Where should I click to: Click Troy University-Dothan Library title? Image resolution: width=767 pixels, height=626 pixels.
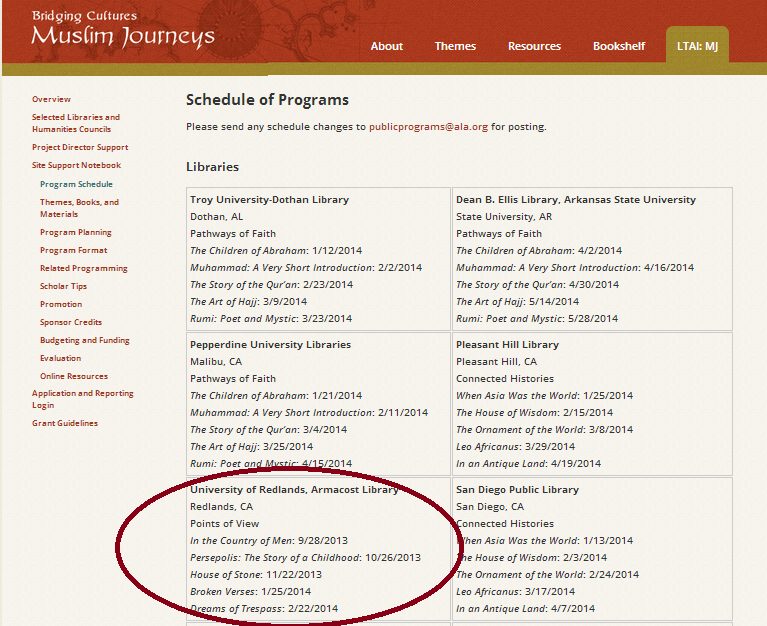[270, 200]
